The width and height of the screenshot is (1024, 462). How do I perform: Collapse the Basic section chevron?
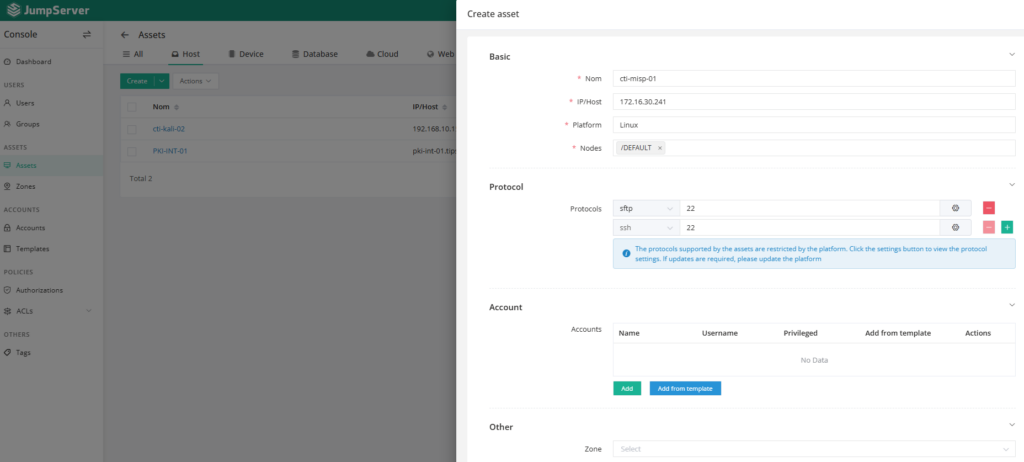point(1012,56)
